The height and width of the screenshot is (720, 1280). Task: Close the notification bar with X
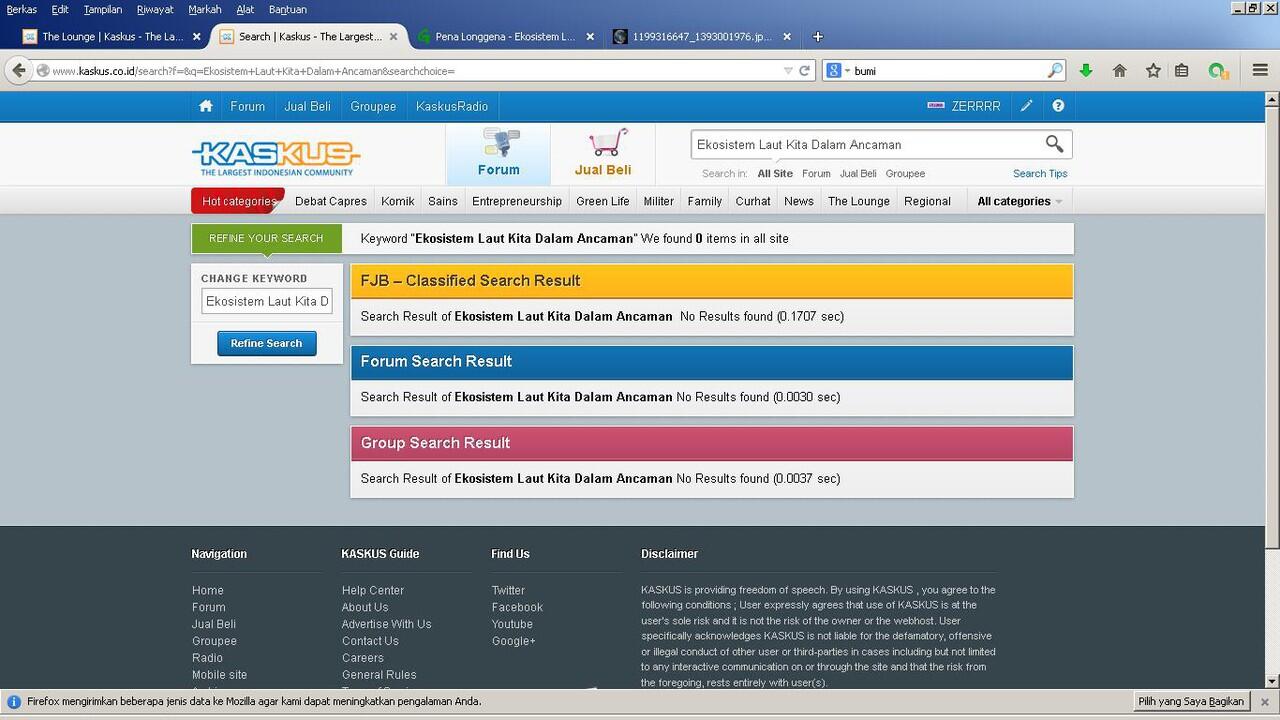(x=1264, y=702)
